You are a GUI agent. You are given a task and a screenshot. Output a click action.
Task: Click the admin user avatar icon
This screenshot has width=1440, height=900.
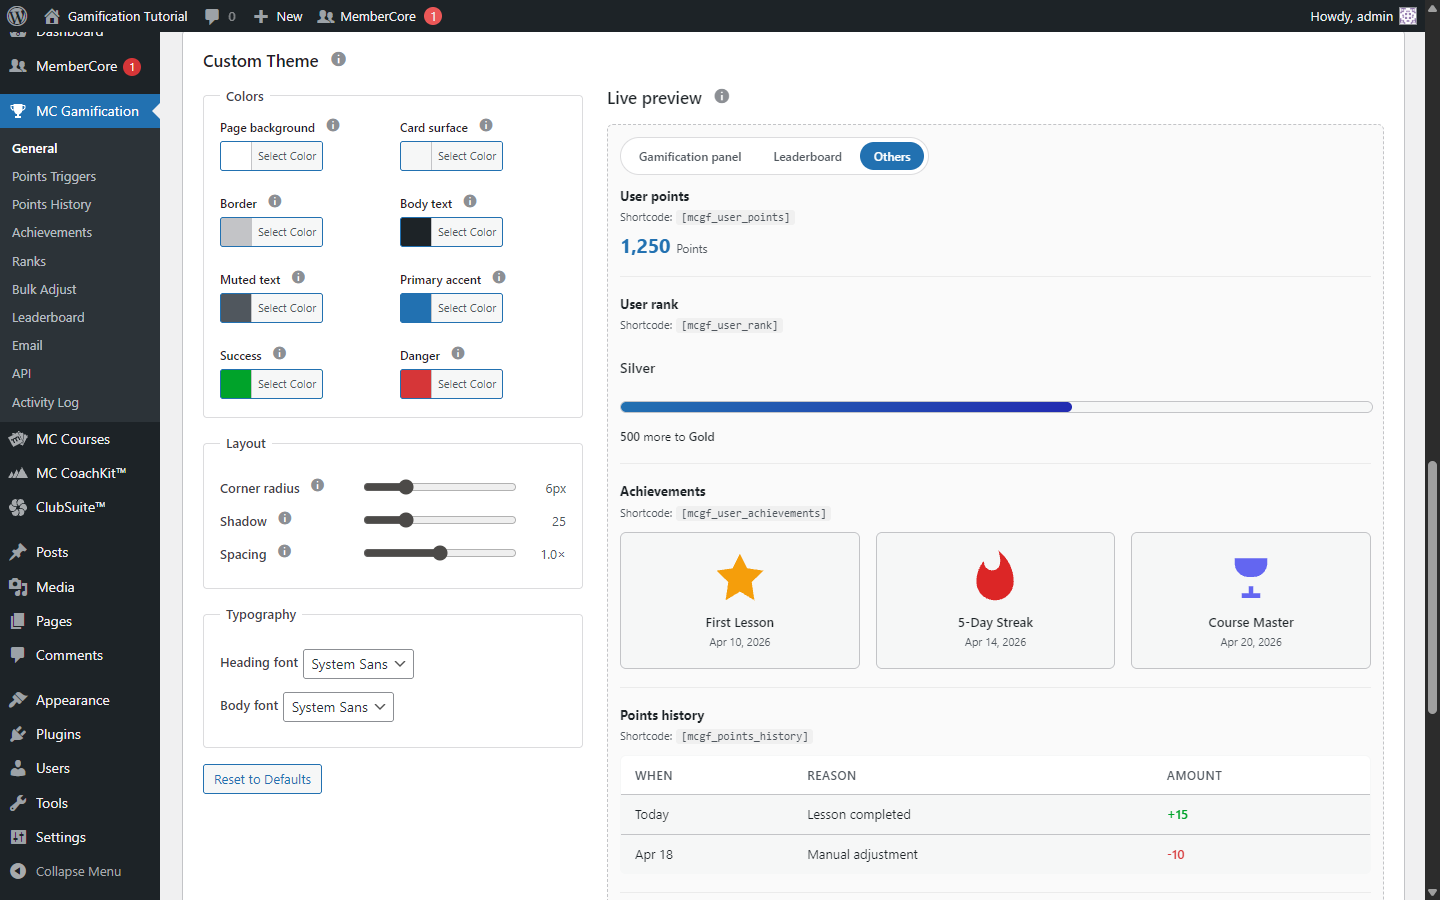click(x=1408, y=16)
